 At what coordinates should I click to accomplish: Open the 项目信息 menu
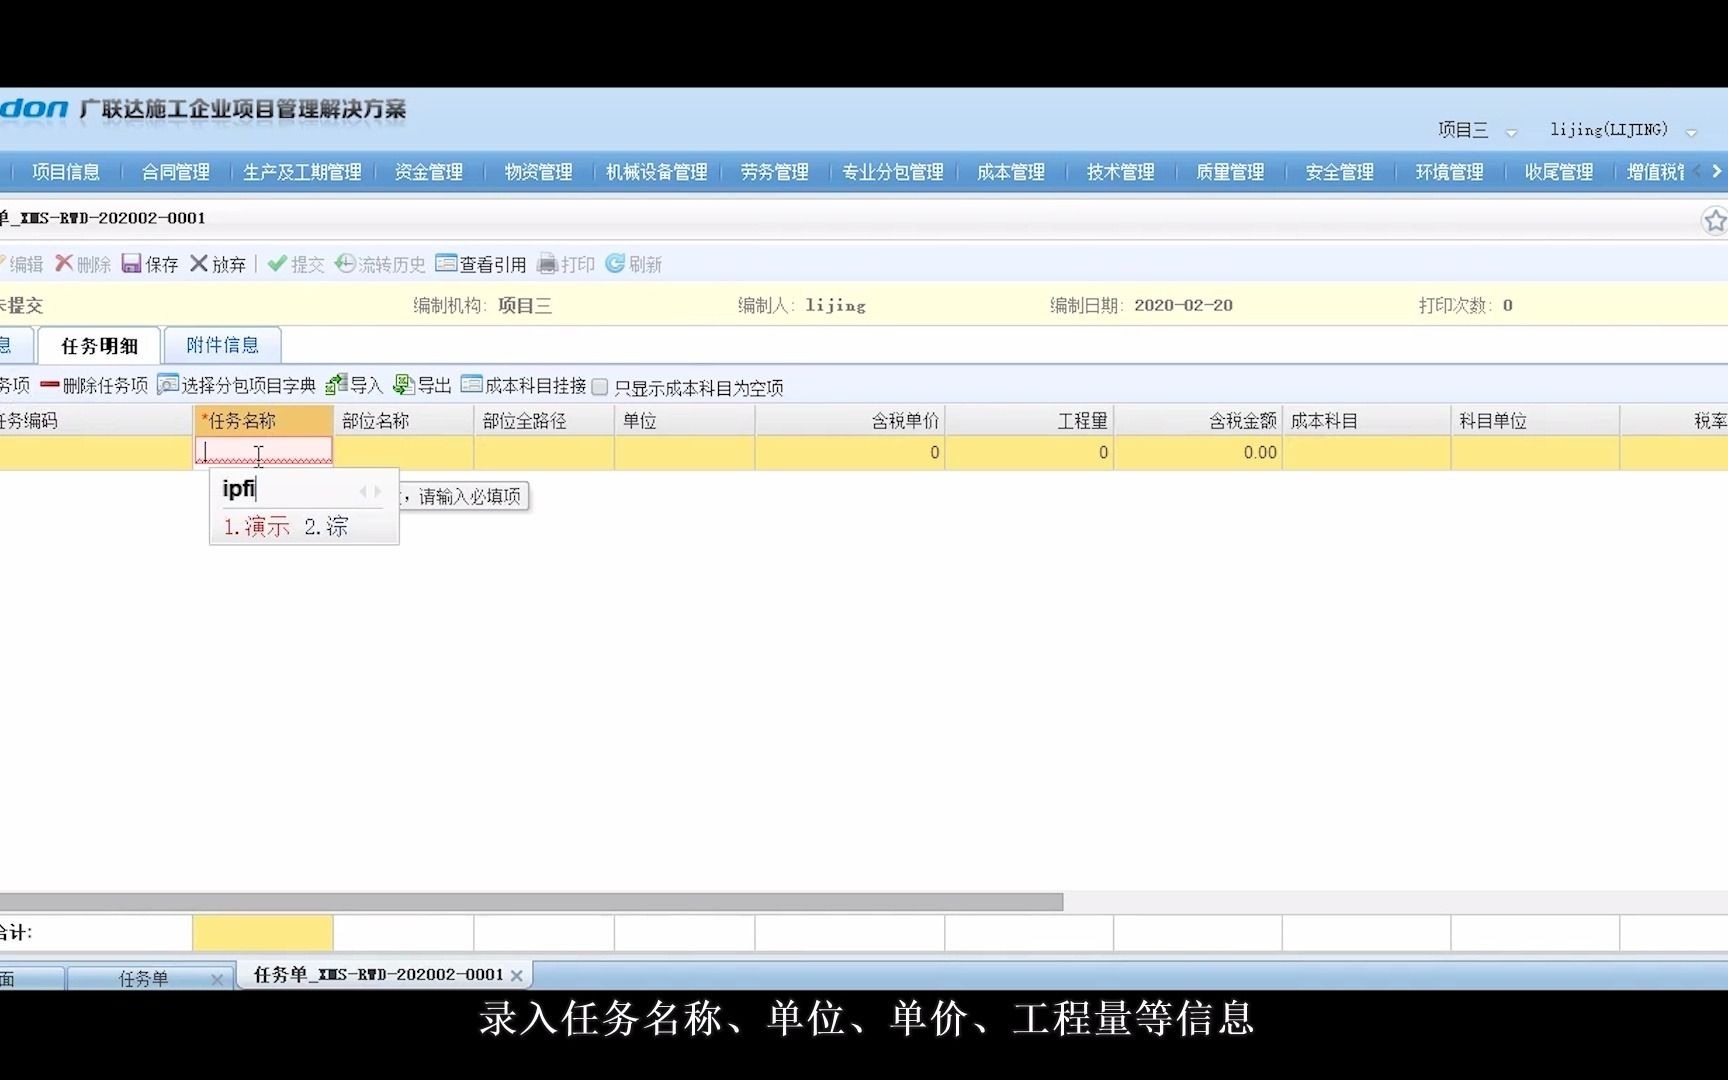click(x=66, y=172)
